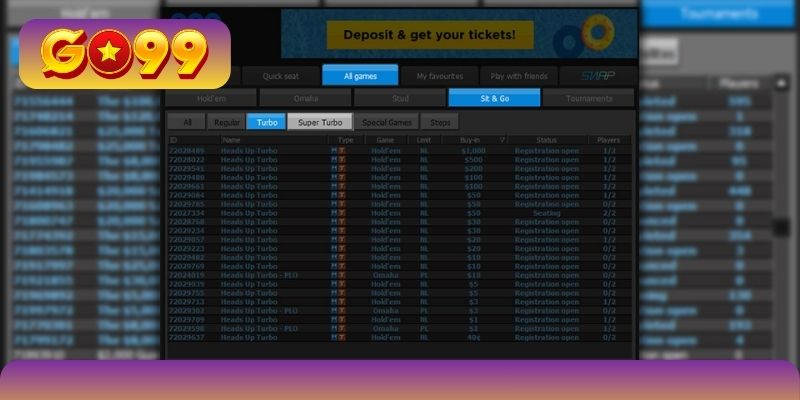Switch to the Sit & Go tab

point(494,98)
